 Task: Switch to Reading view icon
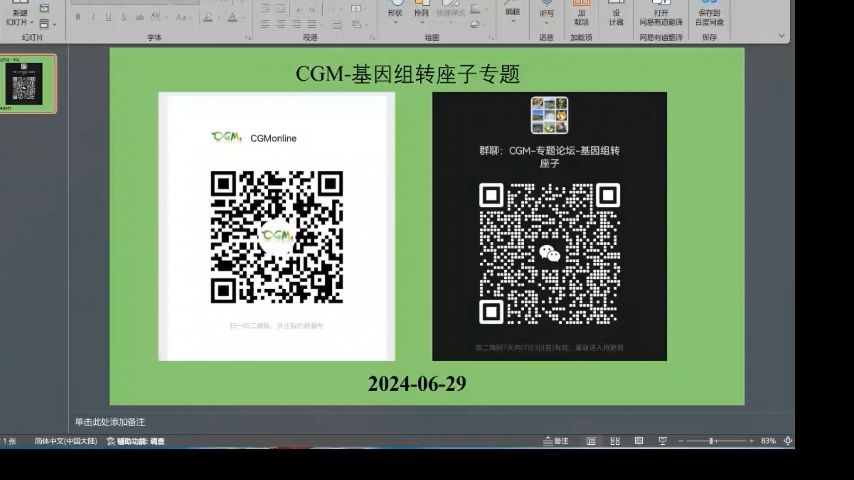pos(639,441)
